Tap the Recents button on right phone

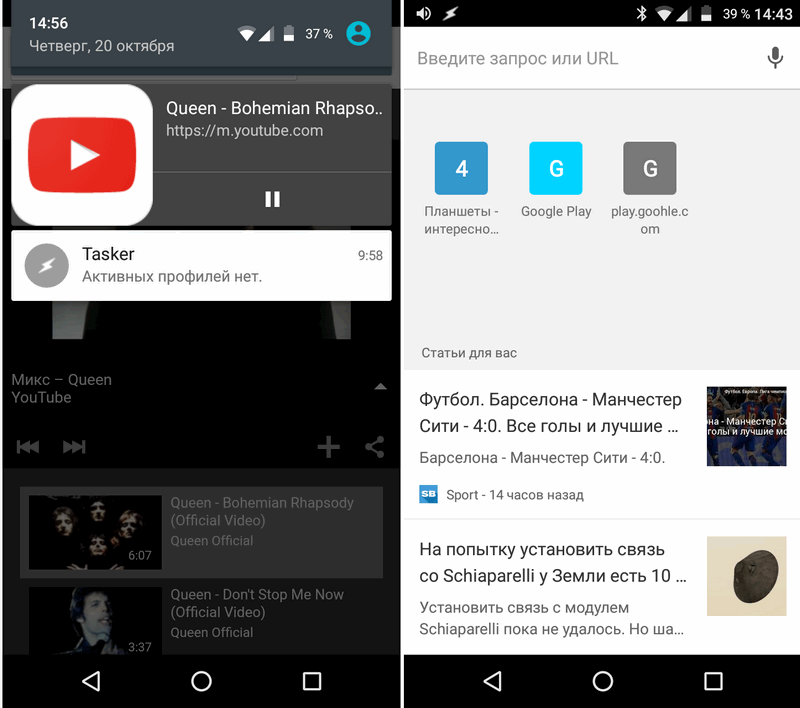713,681
